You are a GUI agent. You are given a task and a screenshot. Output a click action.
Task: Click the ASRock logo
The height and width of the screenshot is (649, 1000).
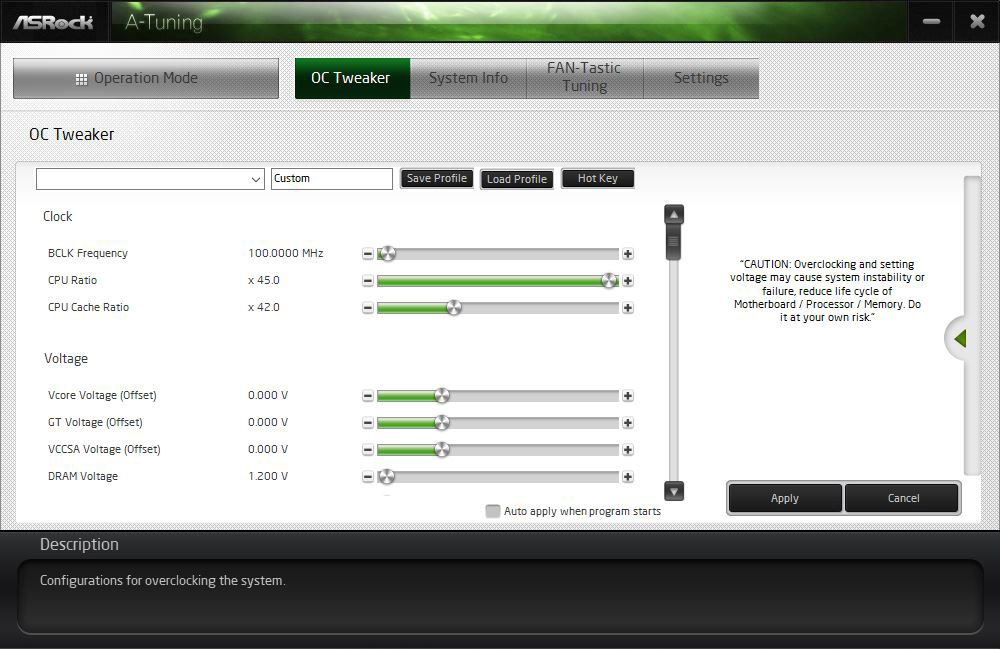click(54, 22)
